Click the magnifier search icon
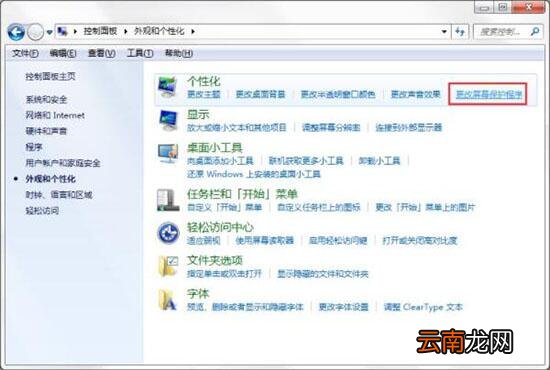Viewport: 550px width, 370px height. click(x=535, y=32)
